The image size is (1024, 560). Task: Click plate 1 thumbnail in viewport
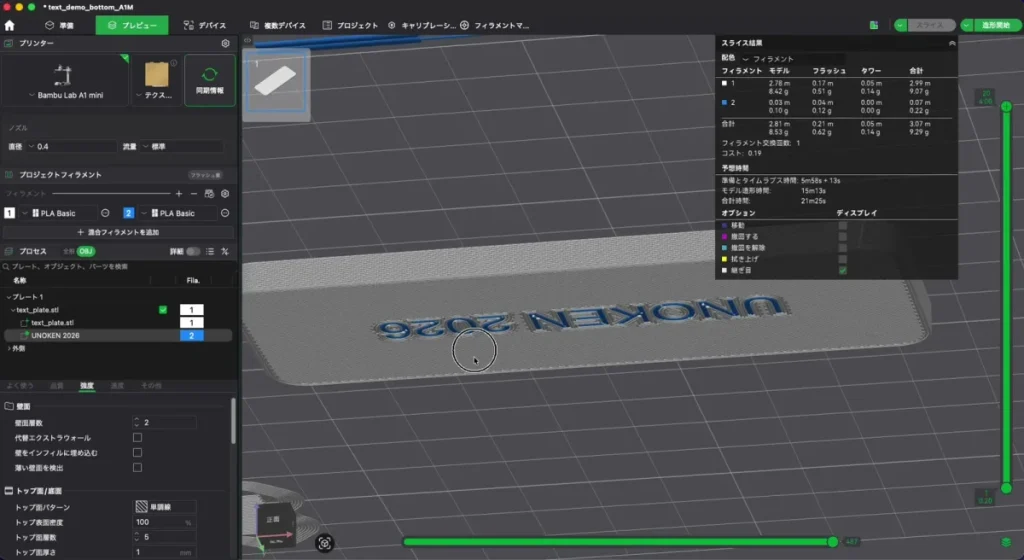pyautogui.click(x=276, y=82)
